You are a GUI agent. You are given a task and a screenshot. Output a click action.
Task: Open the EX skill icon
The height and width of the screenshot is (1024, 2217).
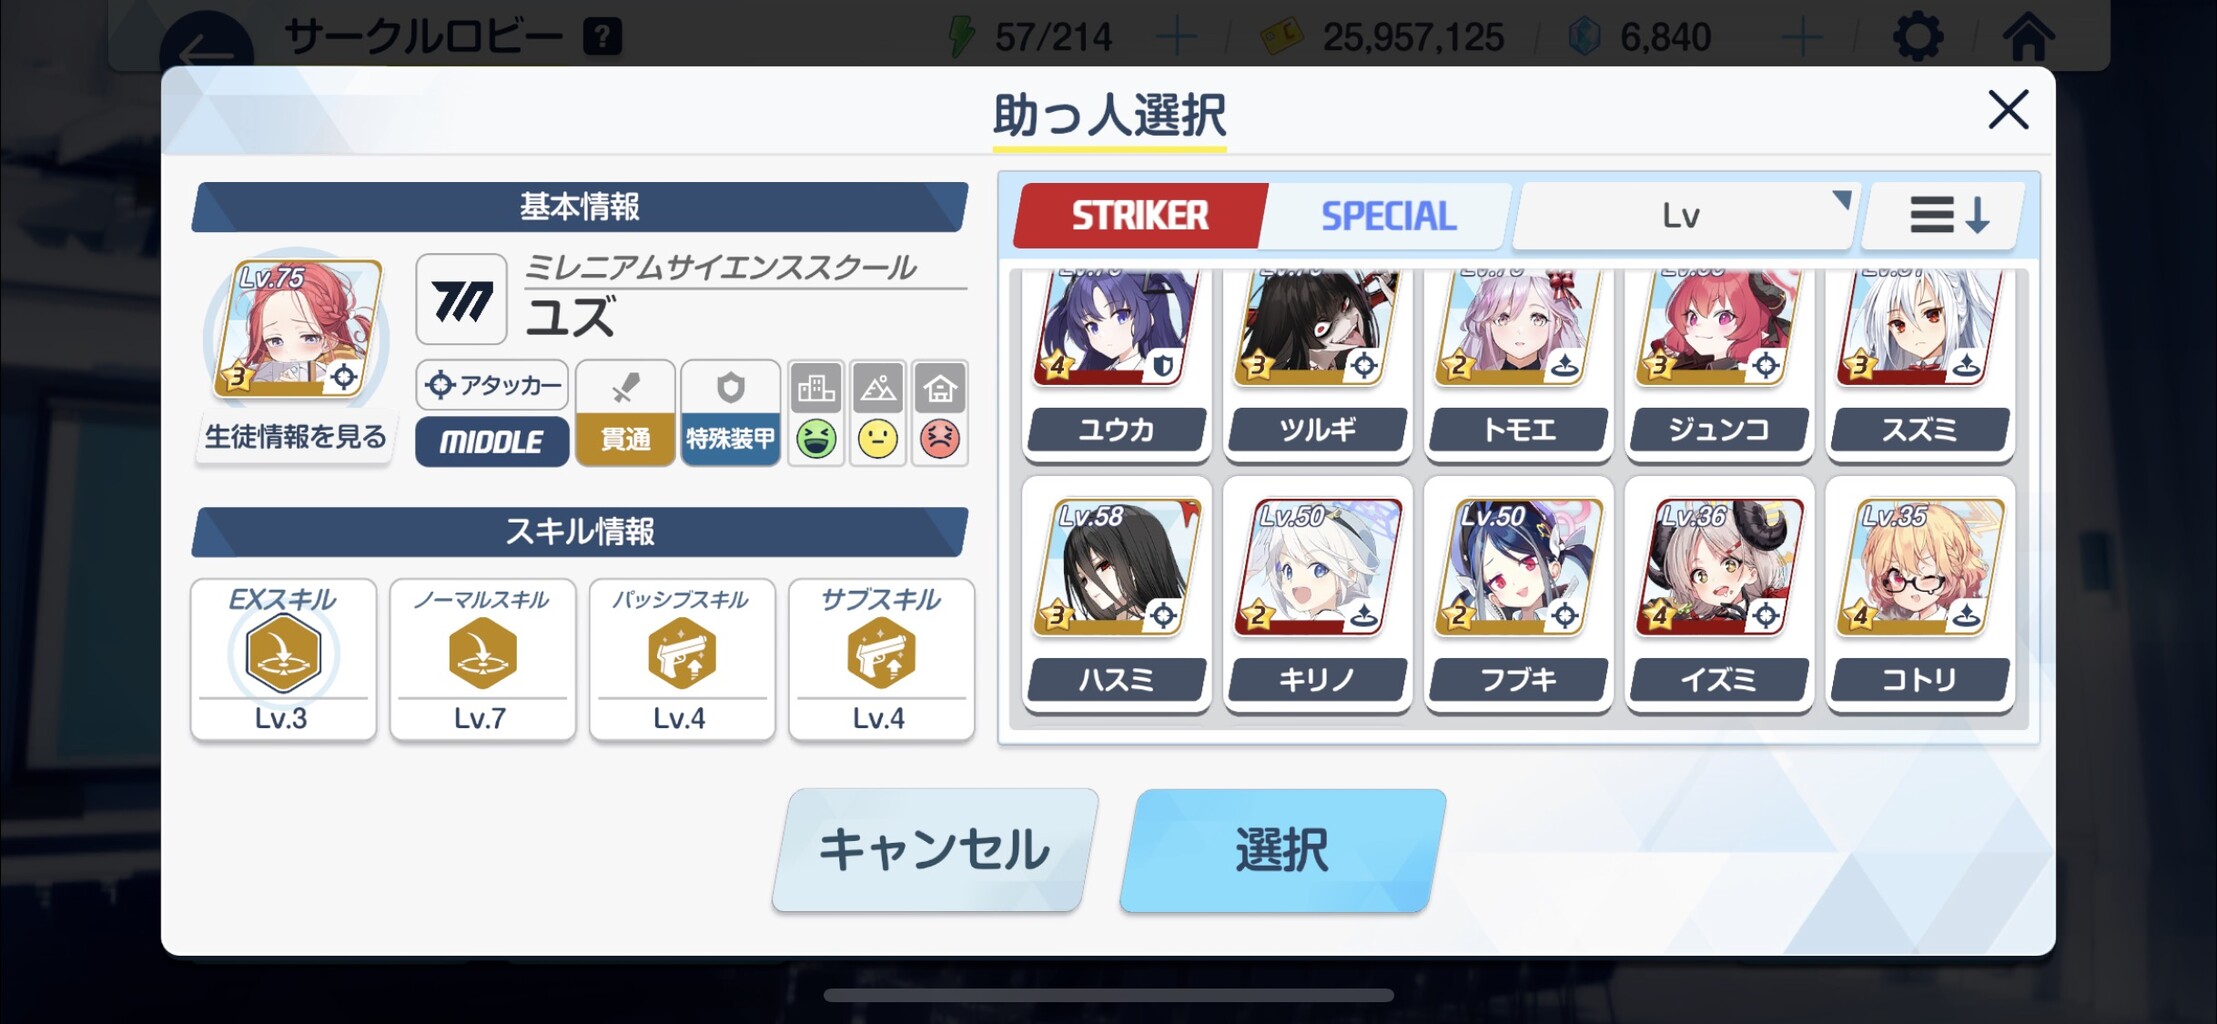pyautogui.click(x=283, y=654)
